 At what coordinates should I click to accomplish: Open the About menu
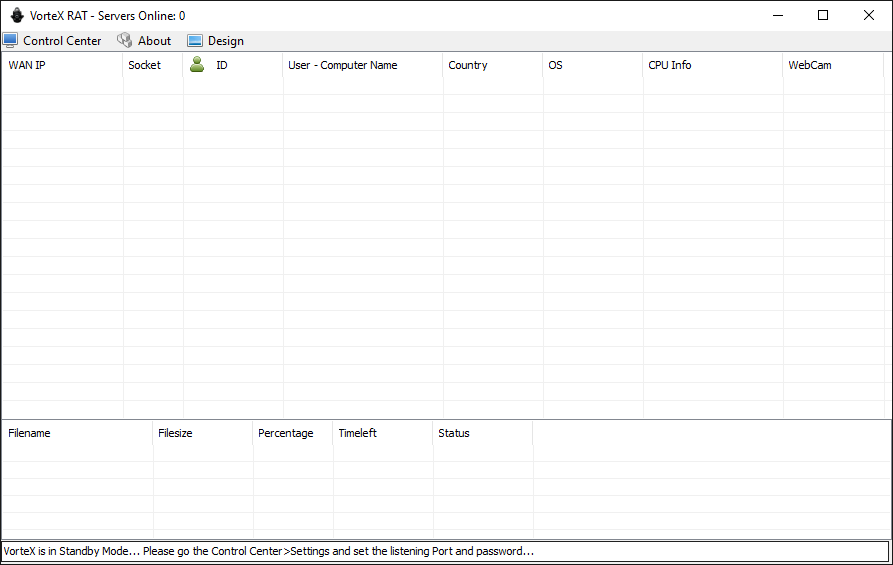(x=154, y=41)
